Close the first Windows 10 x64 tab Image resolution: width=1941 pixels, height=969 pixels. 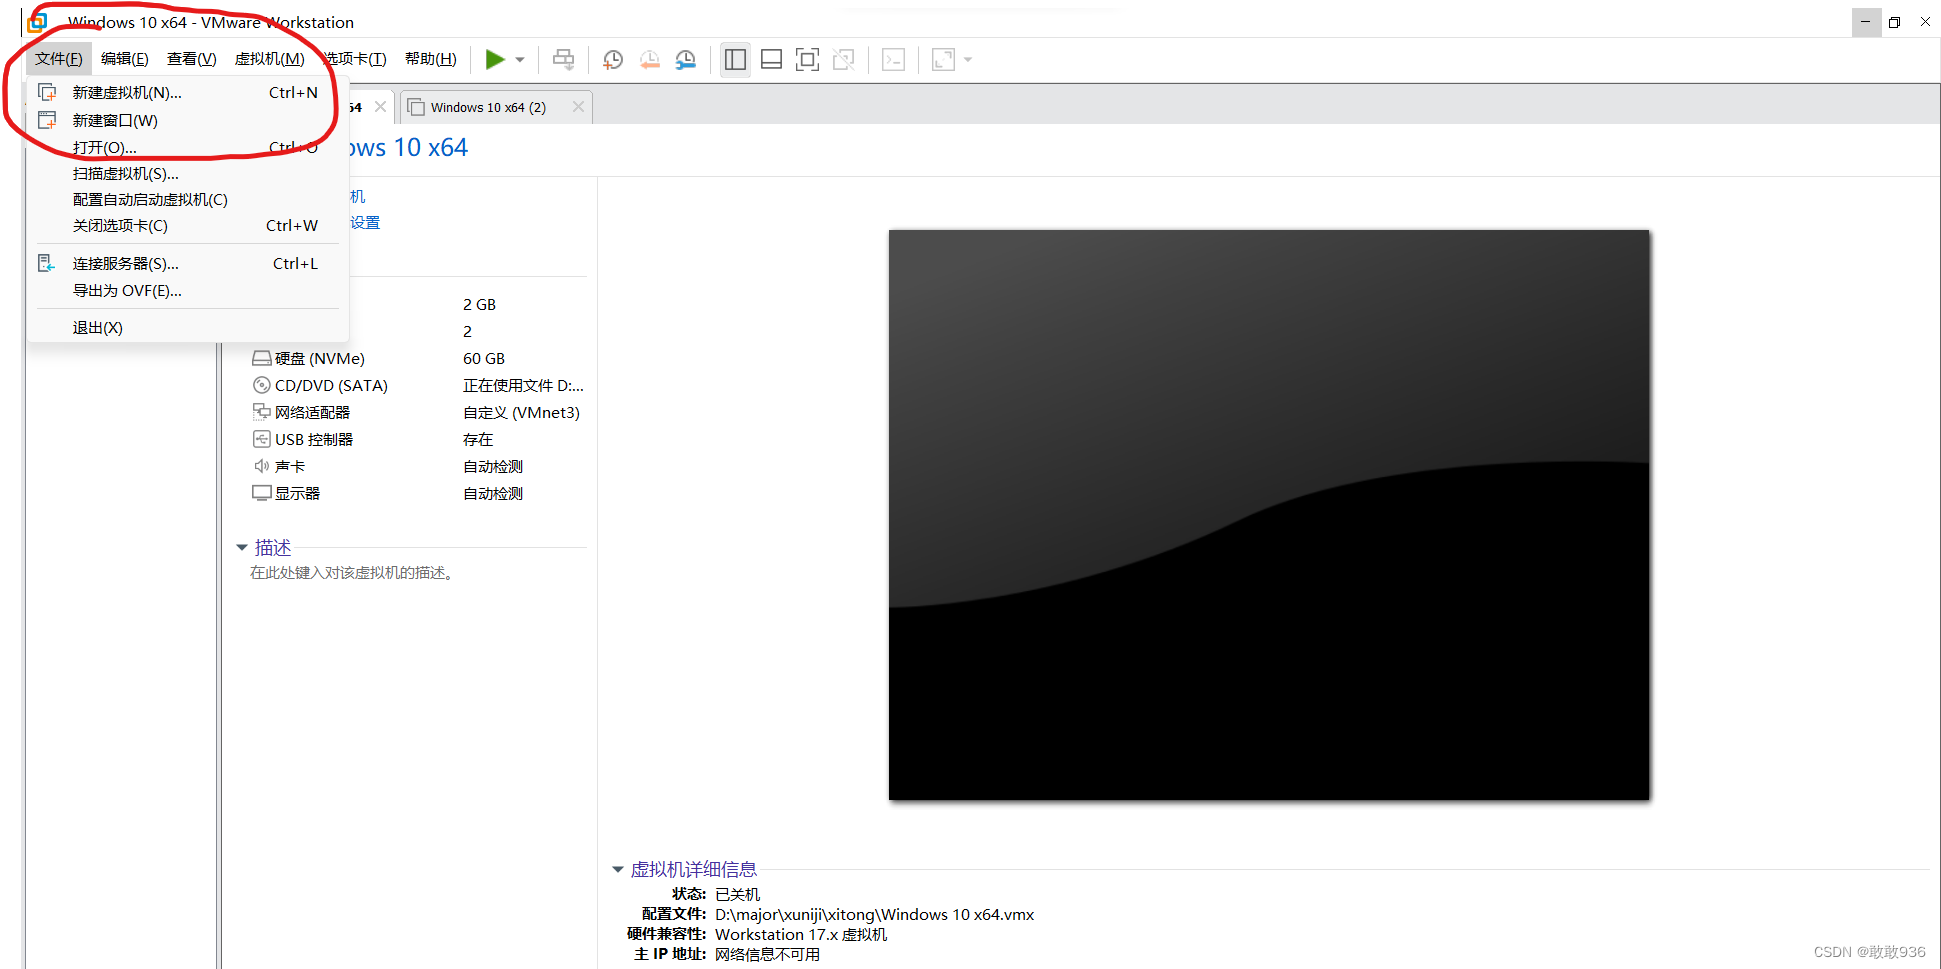pyautogui.click(x=380, y=107)
